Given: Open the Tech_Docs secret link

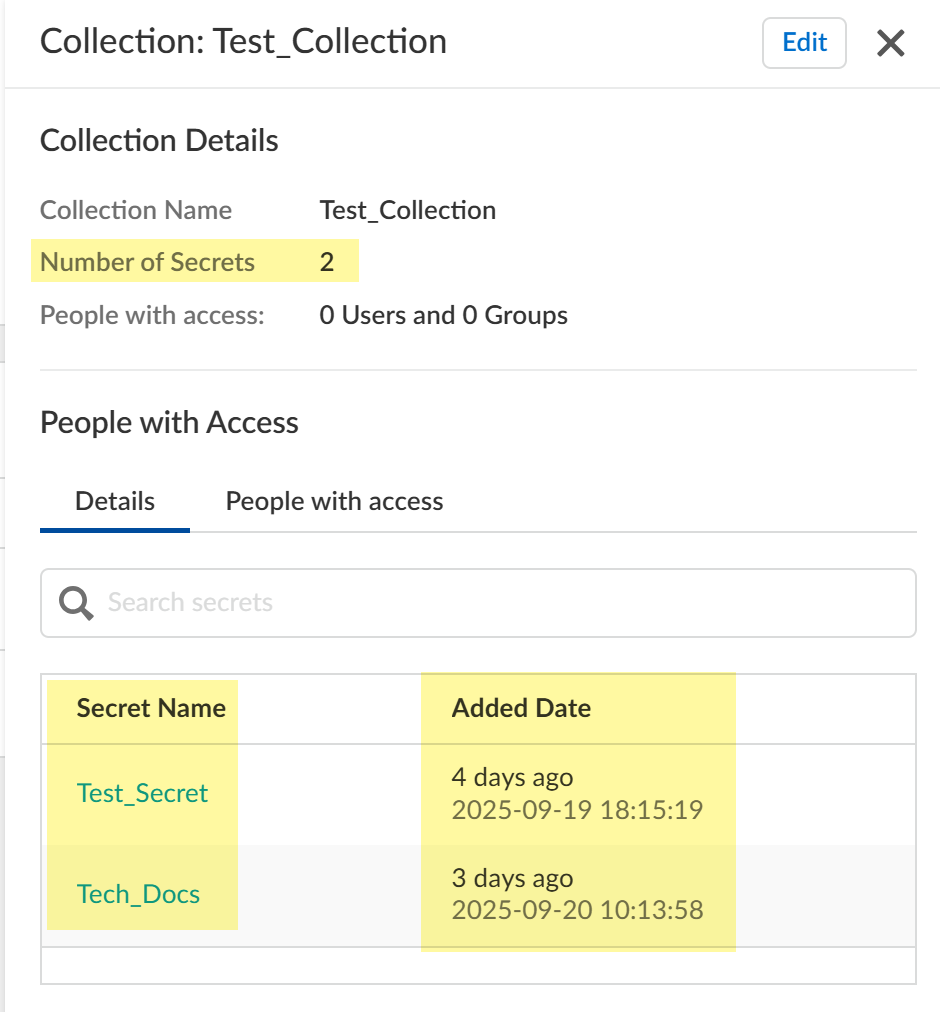Looking at the screenshot, I should point(138,894).
